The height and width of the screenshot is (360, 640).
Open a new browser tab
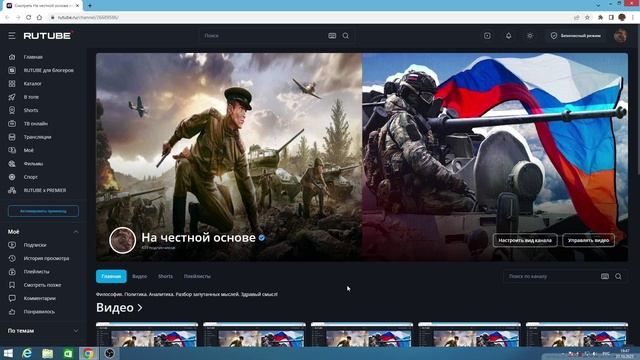[x=90, y=6]
